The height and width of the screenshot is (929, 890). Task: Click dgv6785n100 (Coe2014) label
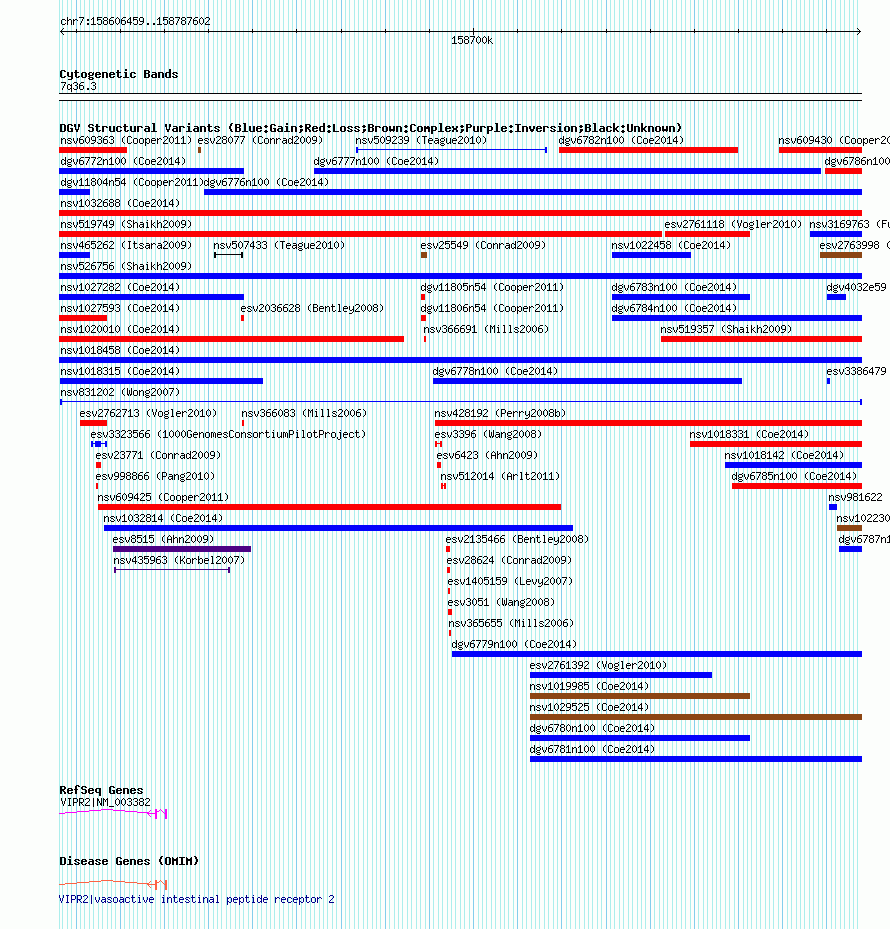click(794, 477)
